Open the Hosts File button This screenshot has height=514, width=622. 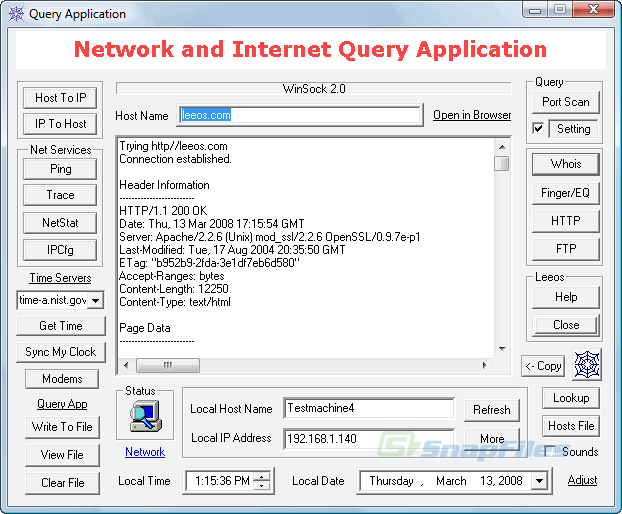tap(571, 426)
